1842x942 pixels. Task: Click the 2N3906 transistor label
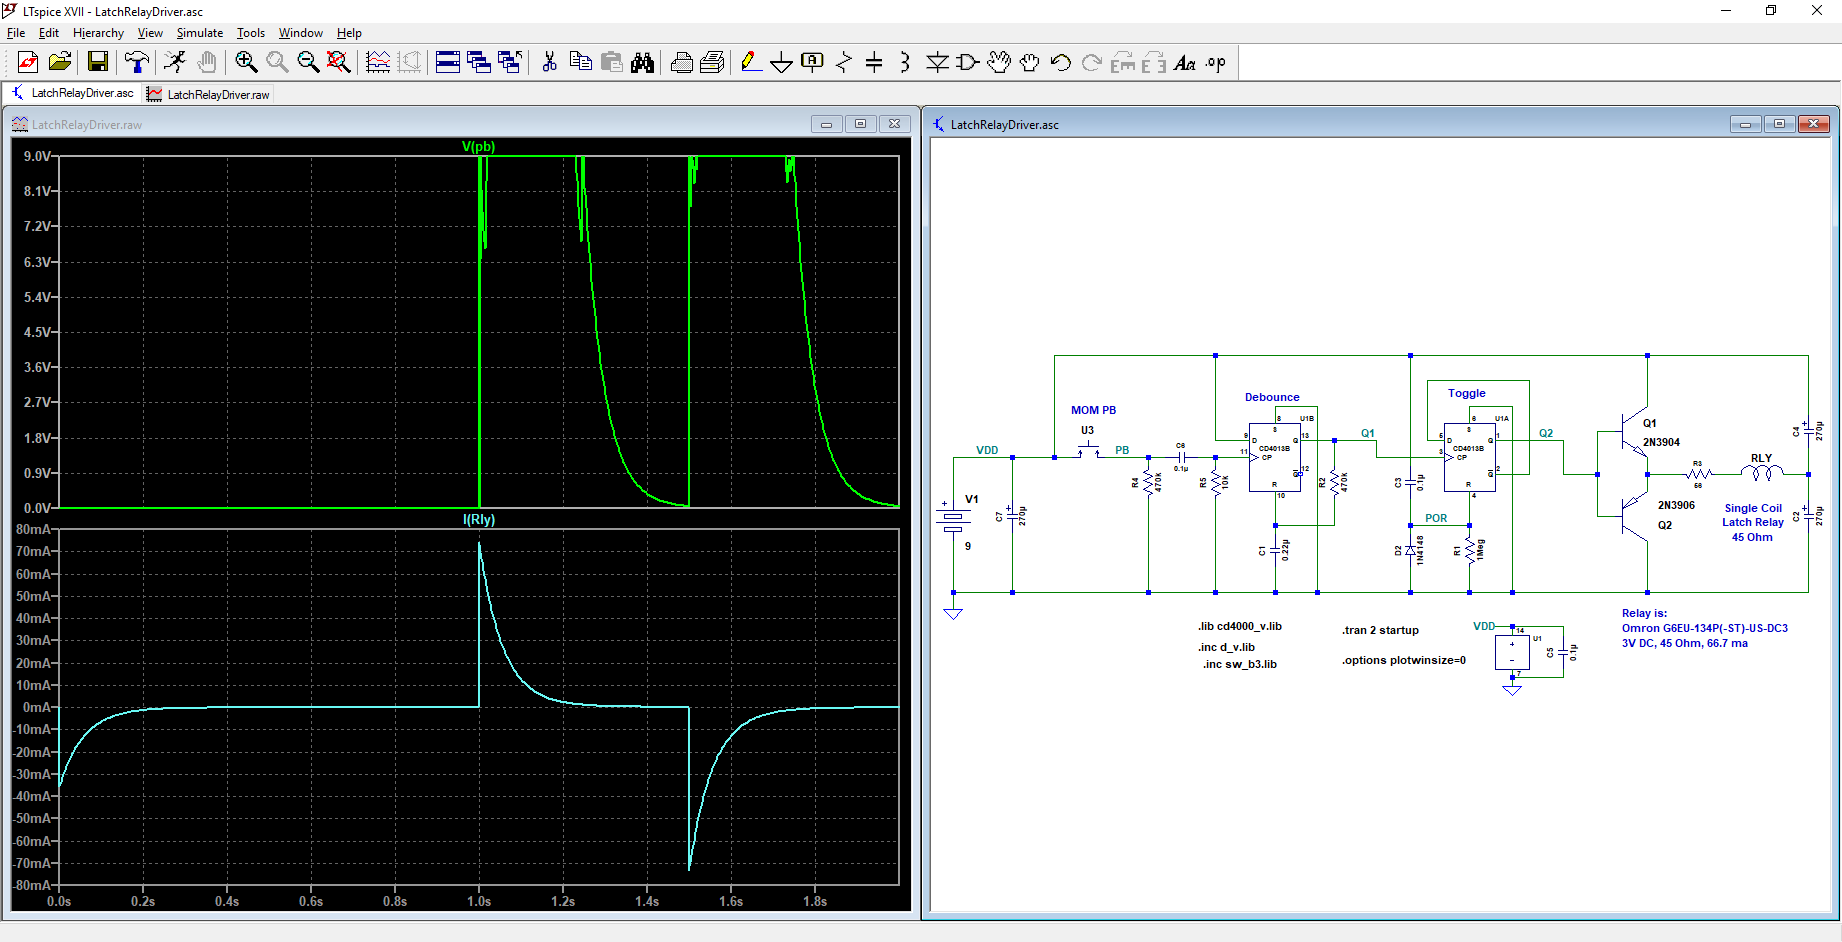pos(1676,505)
